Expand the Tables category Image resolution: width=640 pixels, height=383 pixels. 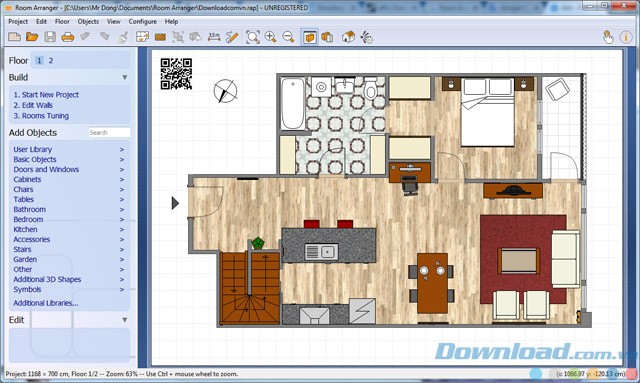click(x=69, y=199)
